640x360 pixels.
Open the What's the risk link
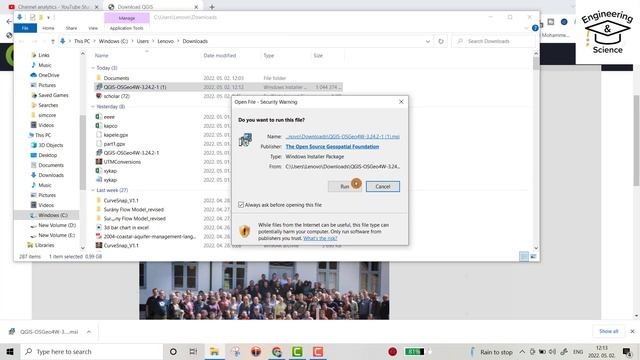(320, 238)
